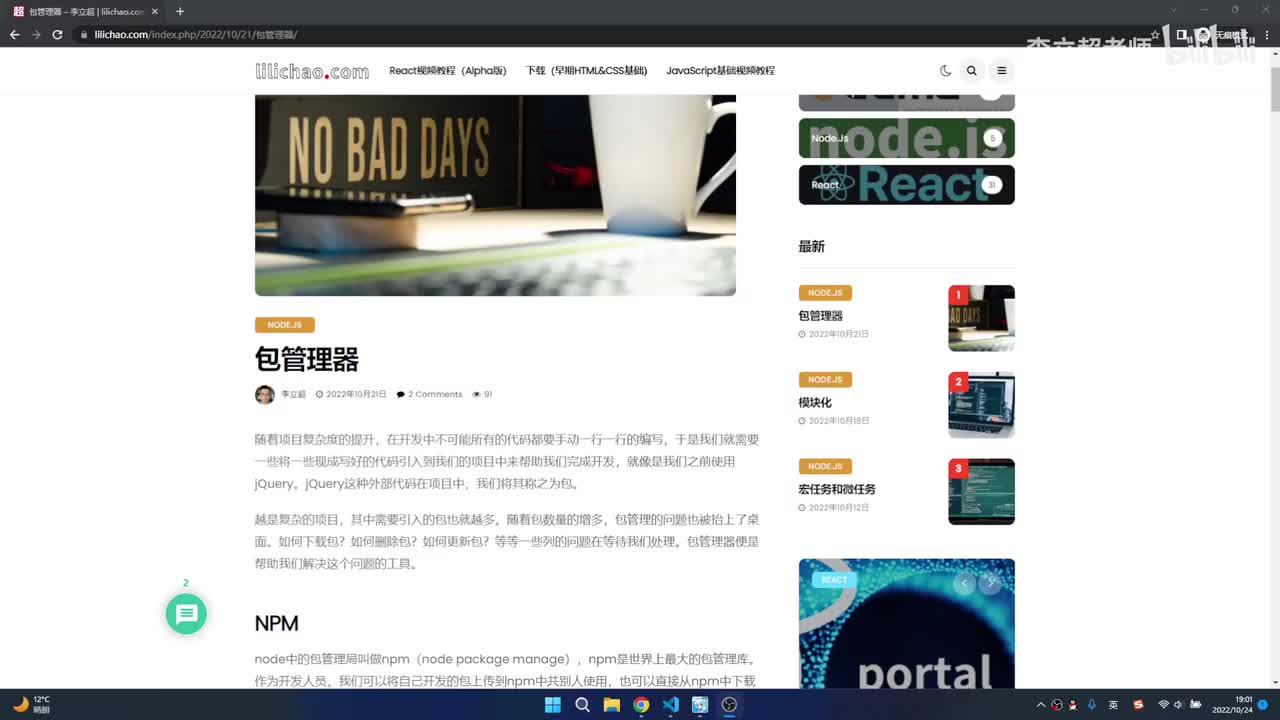
Task: Go to next slide in the React carousel
Action: 990,584
